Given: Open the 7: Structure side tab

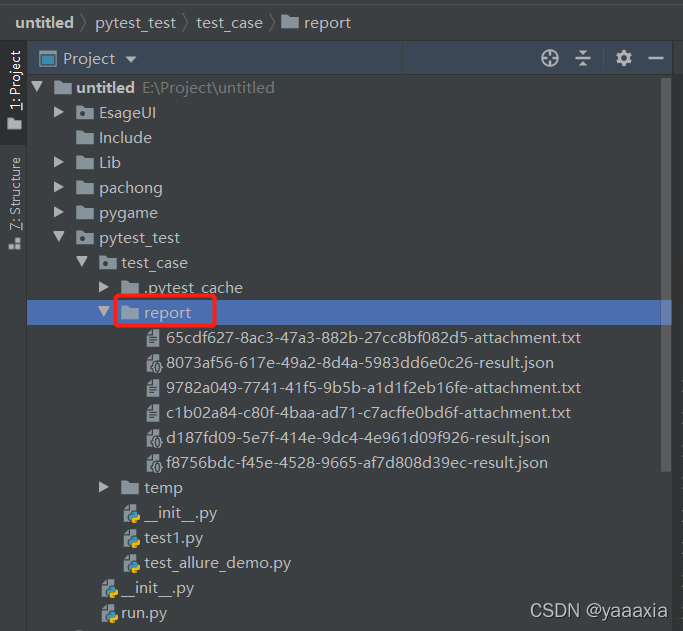Looking at the screenshot, I should pyautogui.click(x=14, y=203).
